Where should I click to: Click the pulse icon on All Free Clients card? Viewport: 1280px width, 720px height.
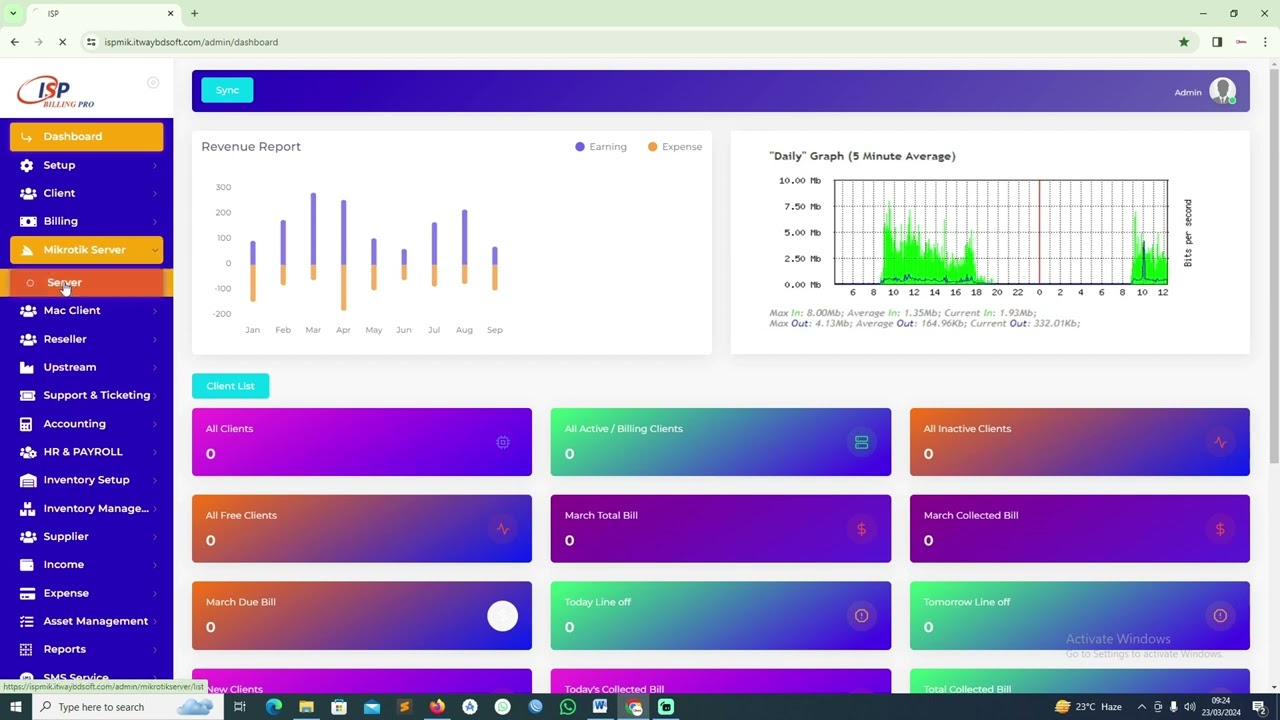[x=503, y=529]
